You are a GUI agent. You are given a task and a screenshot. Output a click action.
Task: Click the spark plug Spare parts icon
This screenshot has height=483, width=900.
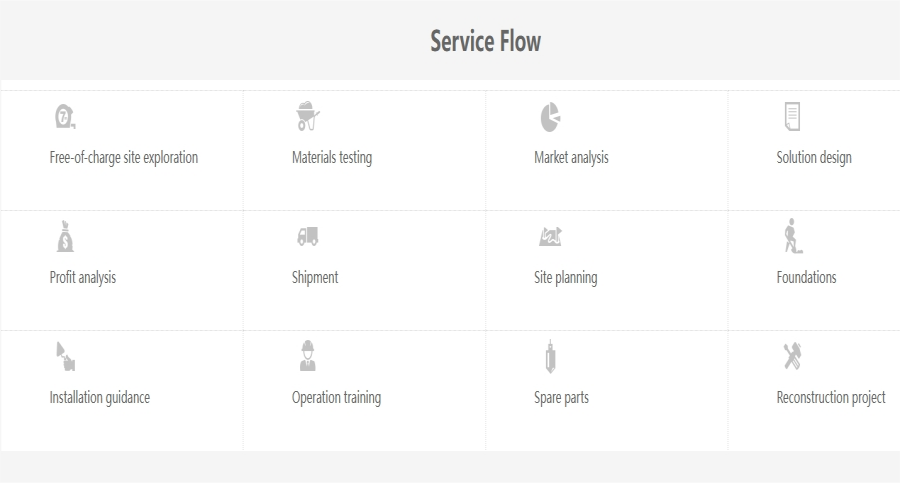click(550, 356)
